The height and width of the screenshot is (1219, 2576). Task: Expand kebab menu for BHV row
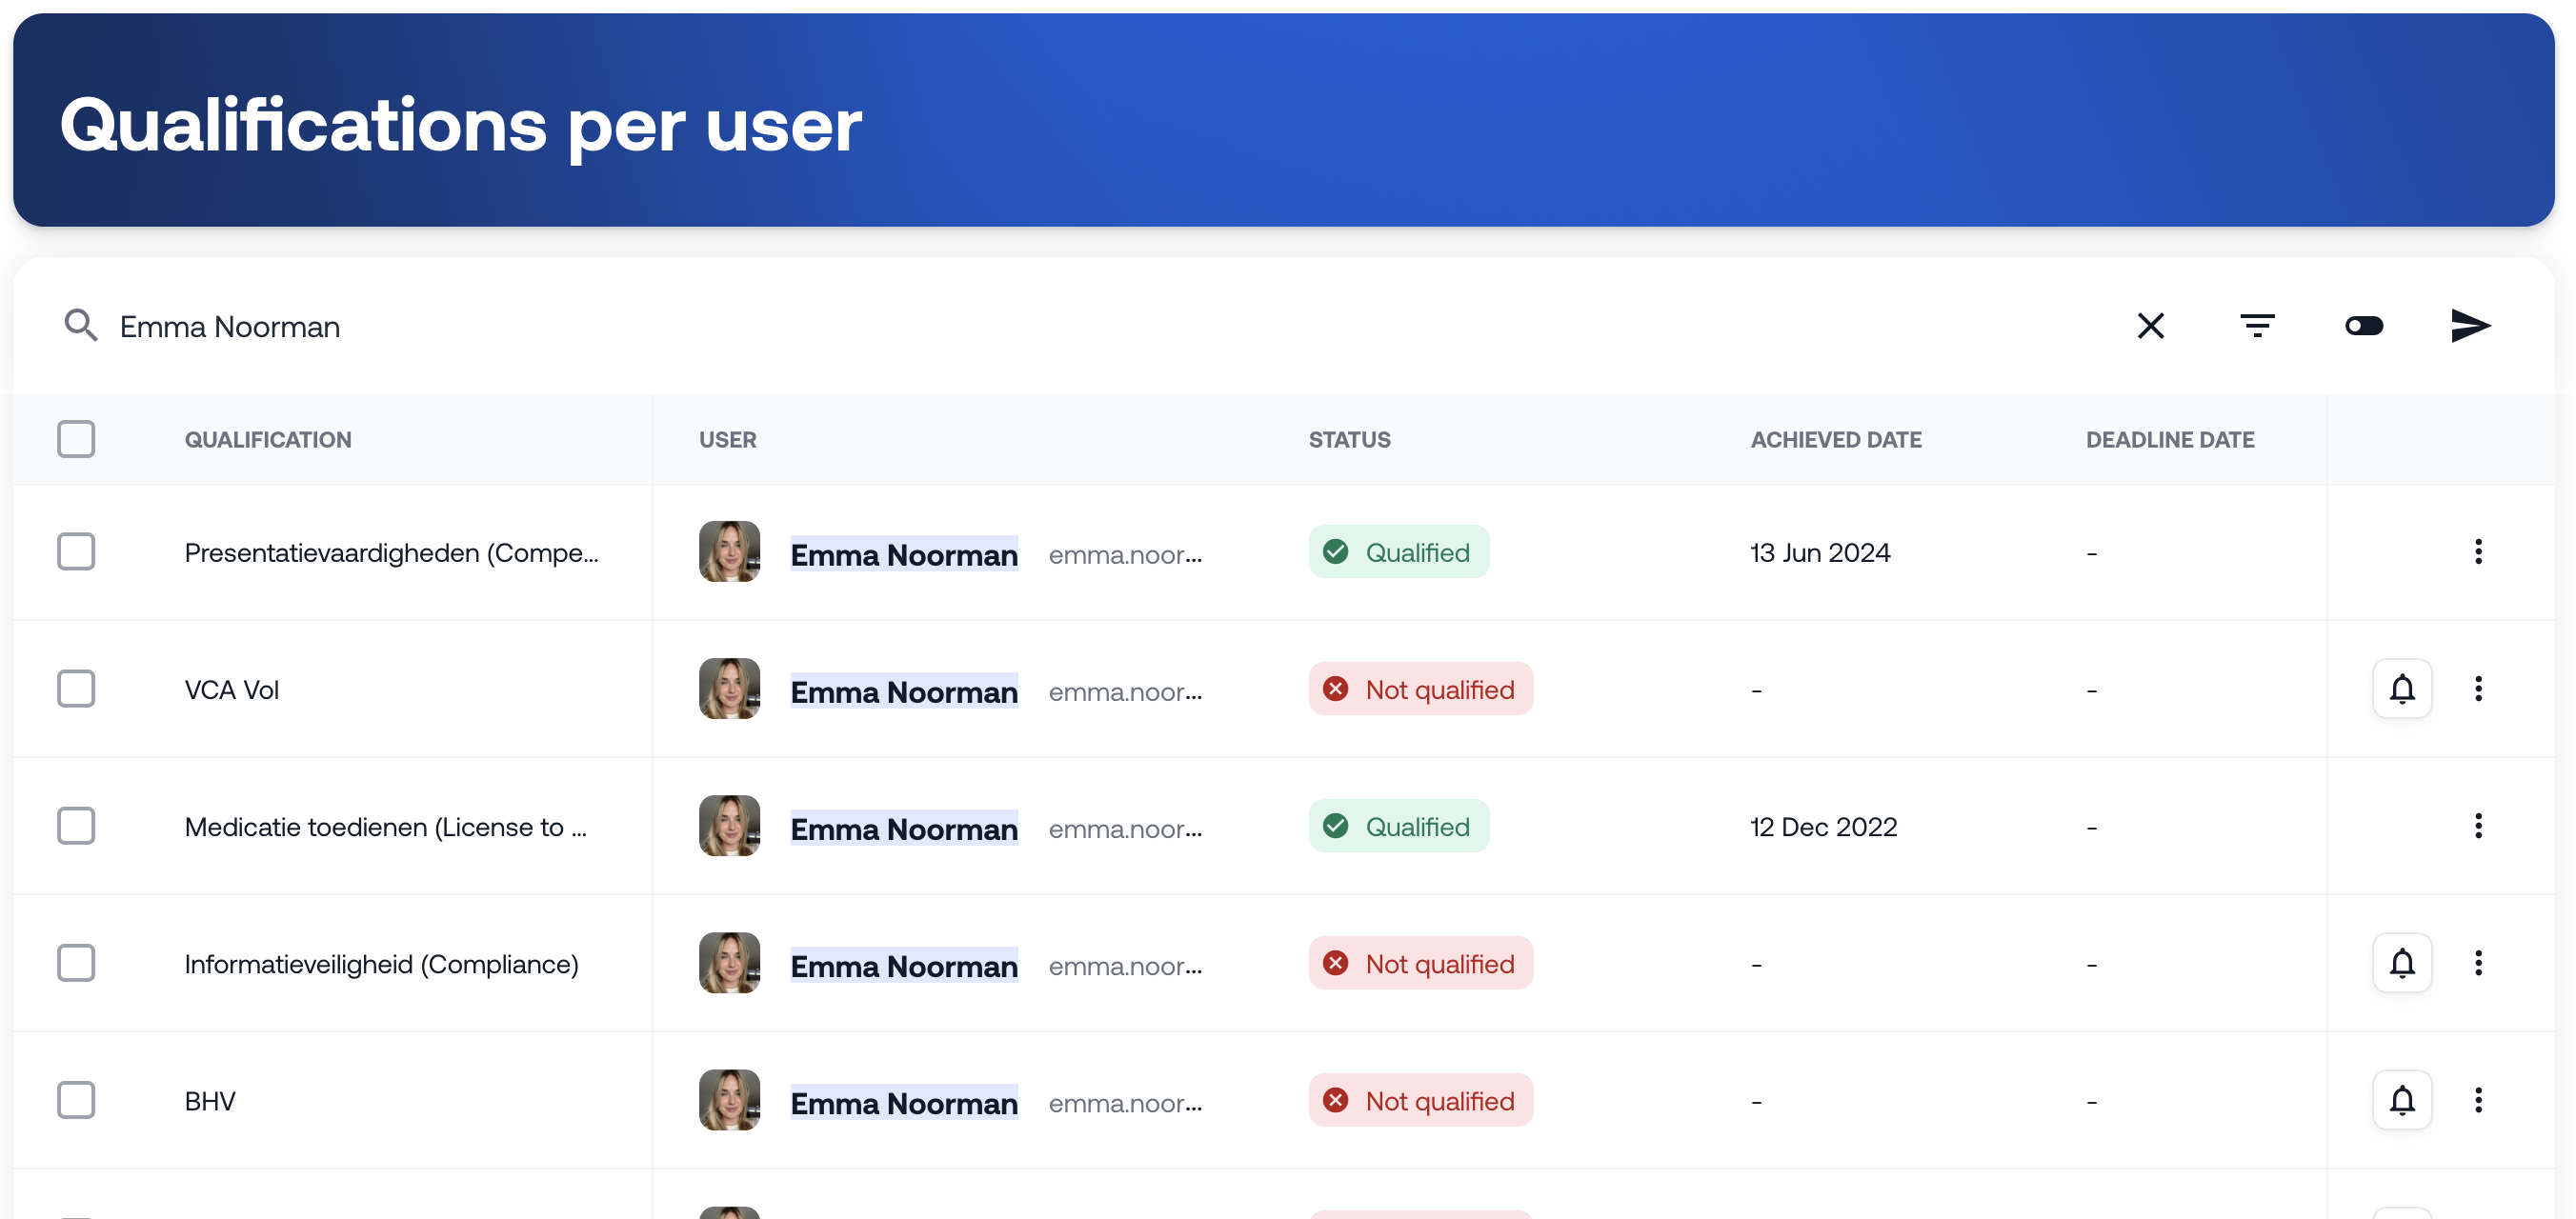click(2478, 1100)
